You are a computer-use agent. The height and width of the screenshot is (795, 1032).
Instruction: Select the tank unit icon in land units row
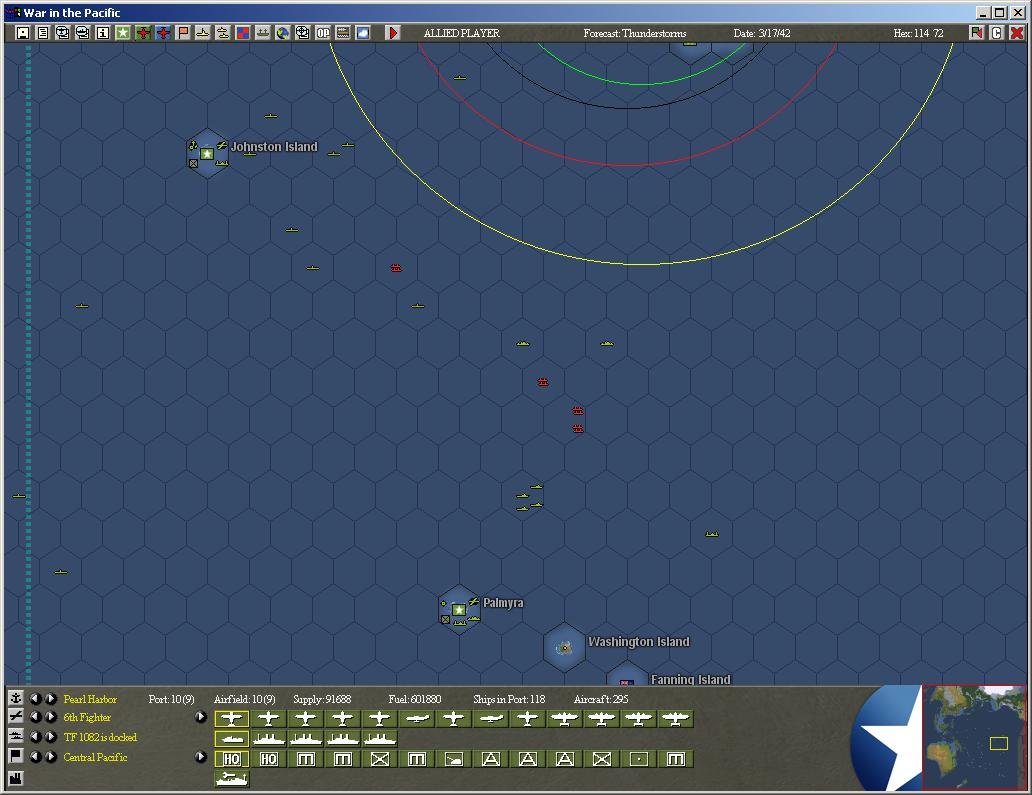point(453,759)
